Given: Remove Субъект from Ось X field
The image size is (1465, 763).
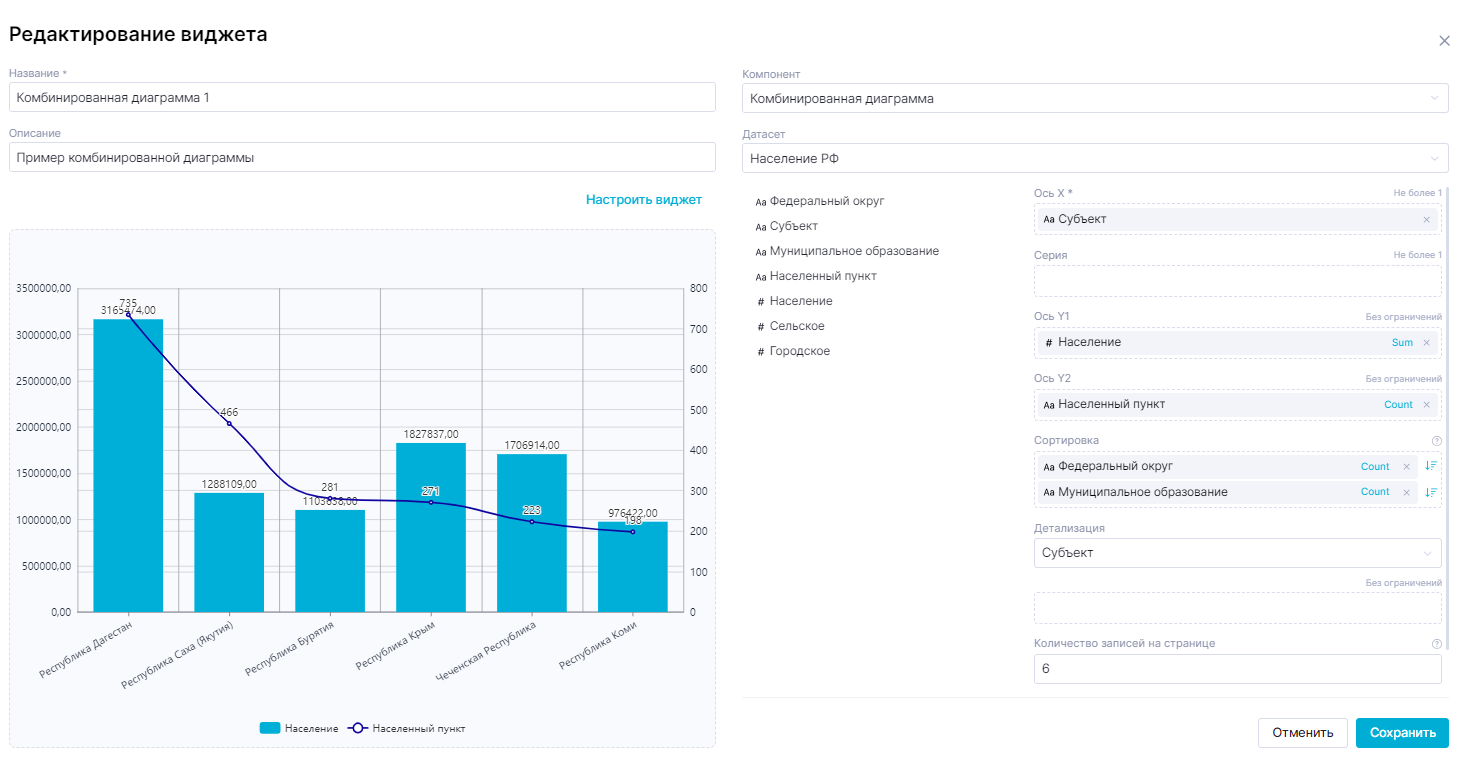Looking at the screenshot, I should pyautogui.click(x=1426, y=220).
